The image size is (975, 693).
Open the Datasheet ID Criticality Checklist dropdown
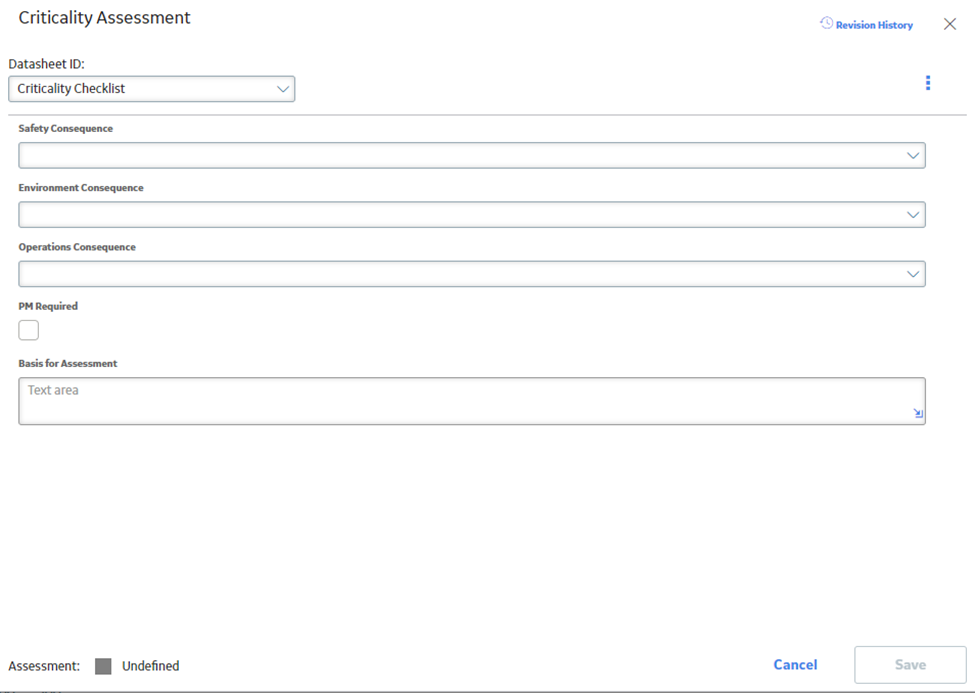click(152, 89)
